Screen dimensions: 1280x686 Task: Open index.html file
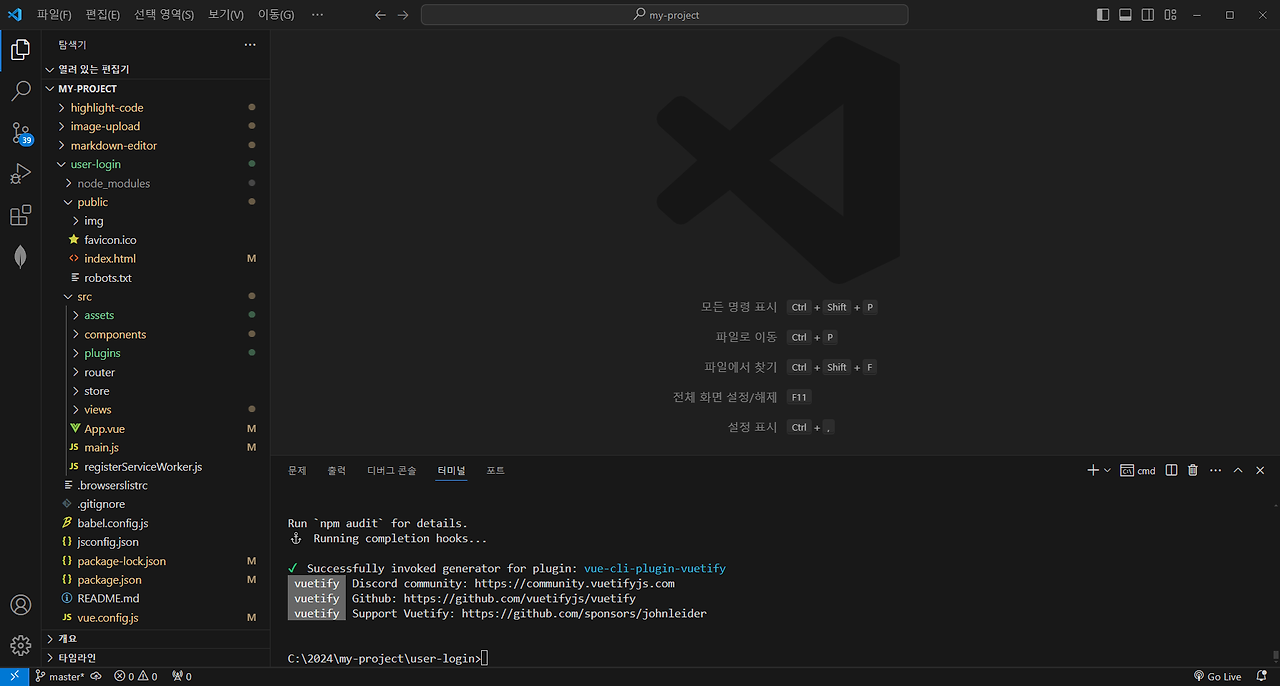click(x=155, y=258)
